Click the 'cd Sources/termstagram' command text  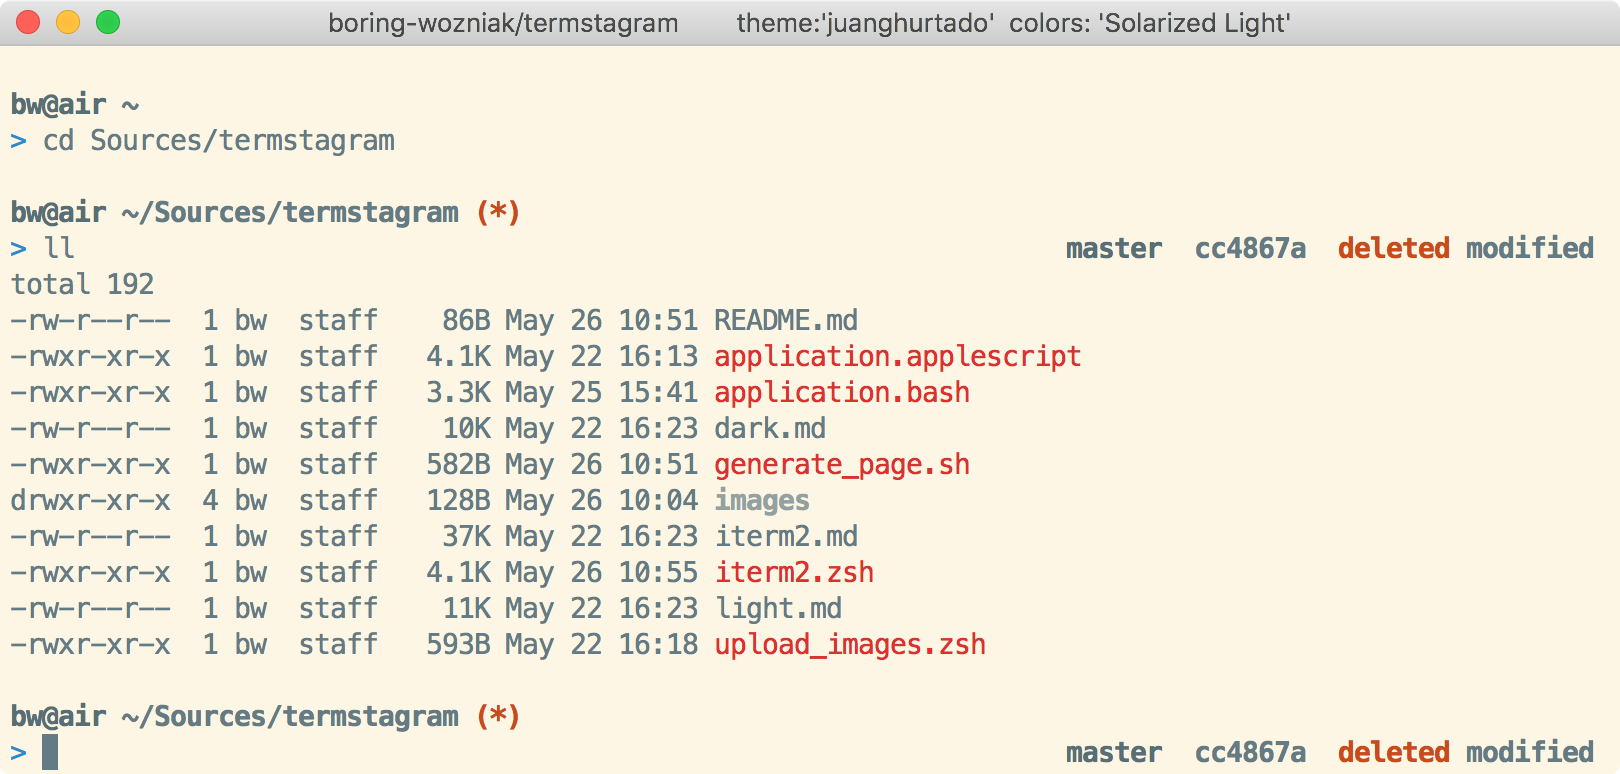pyautogui.click(x=218, y=141)
